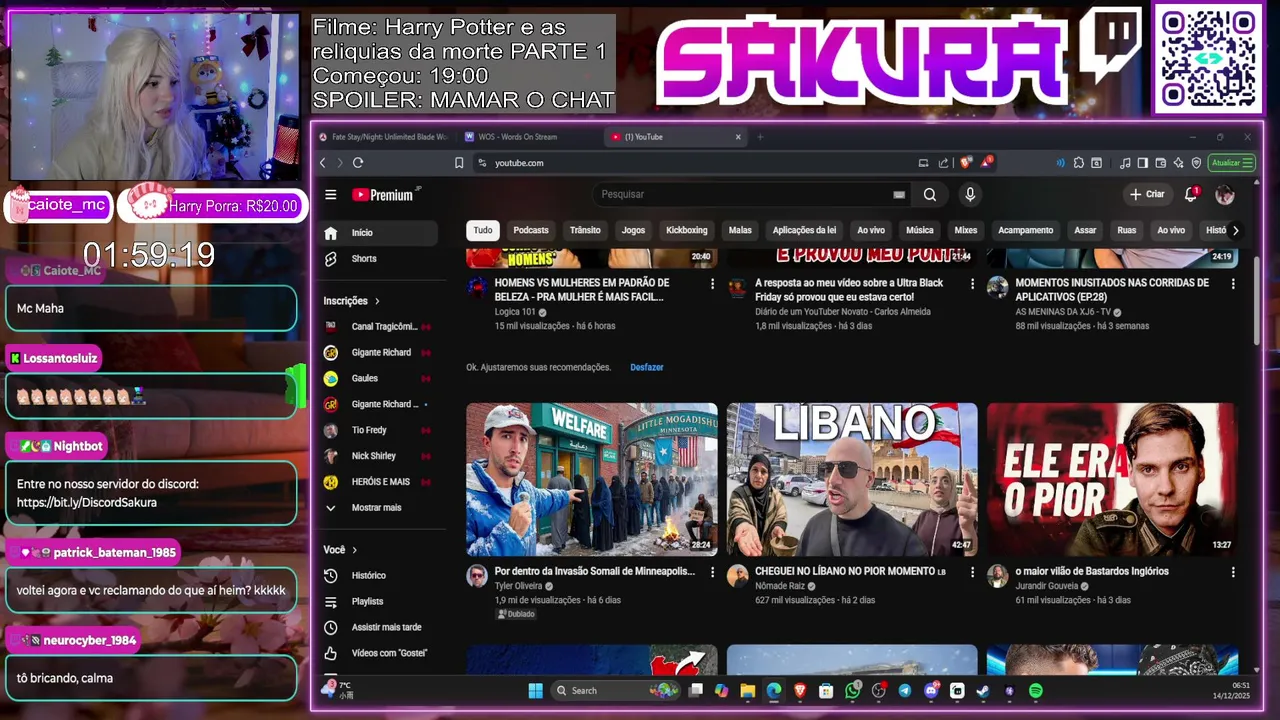Open options menu for Somali Minneapolis video

click(712, 572)
